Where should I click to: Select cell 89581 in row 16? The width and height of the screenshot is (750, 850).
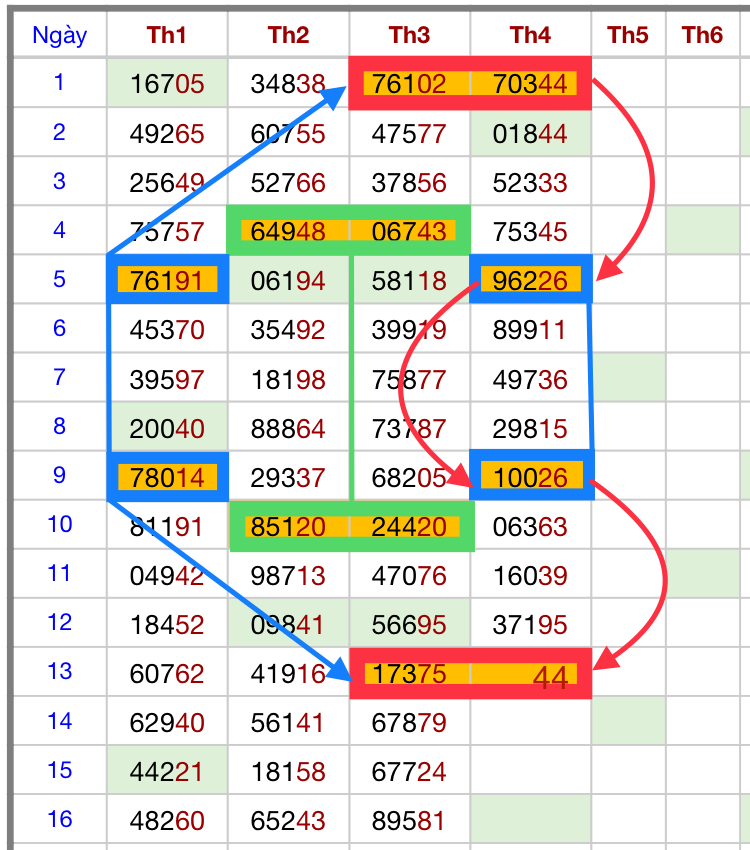[x=409, y=820]
